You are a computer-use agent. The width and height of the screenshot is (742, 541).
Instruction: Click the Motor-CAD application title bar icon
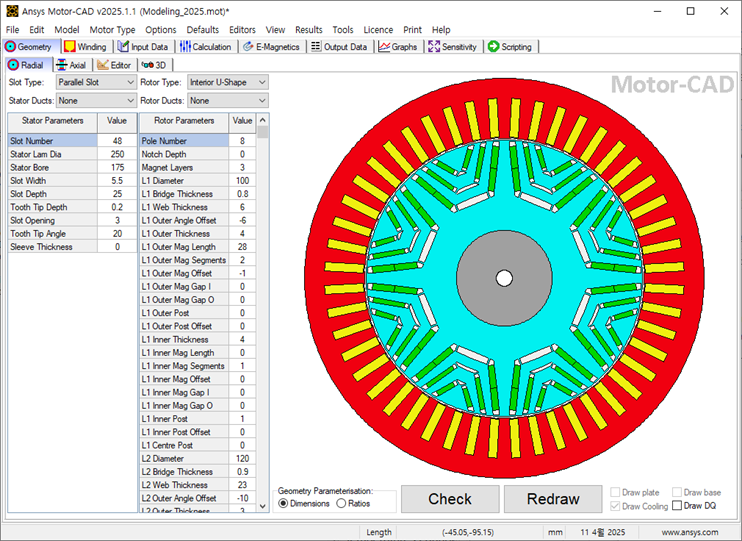tap(12, 11)
